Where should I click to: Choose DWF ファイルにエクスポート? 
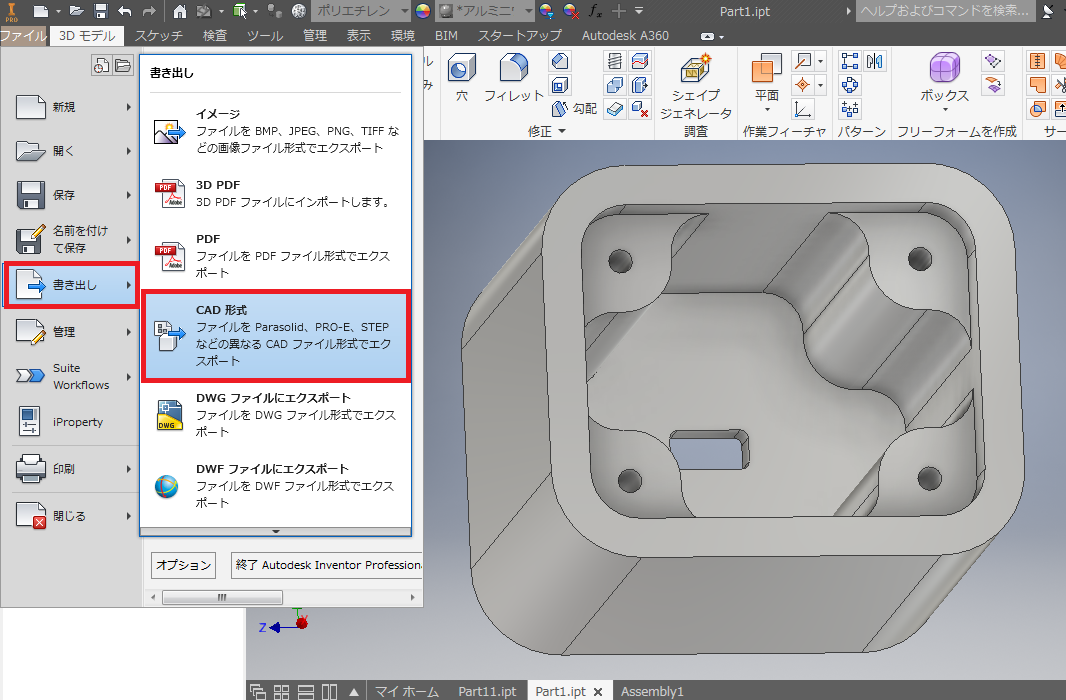click(x=276, y=485)
